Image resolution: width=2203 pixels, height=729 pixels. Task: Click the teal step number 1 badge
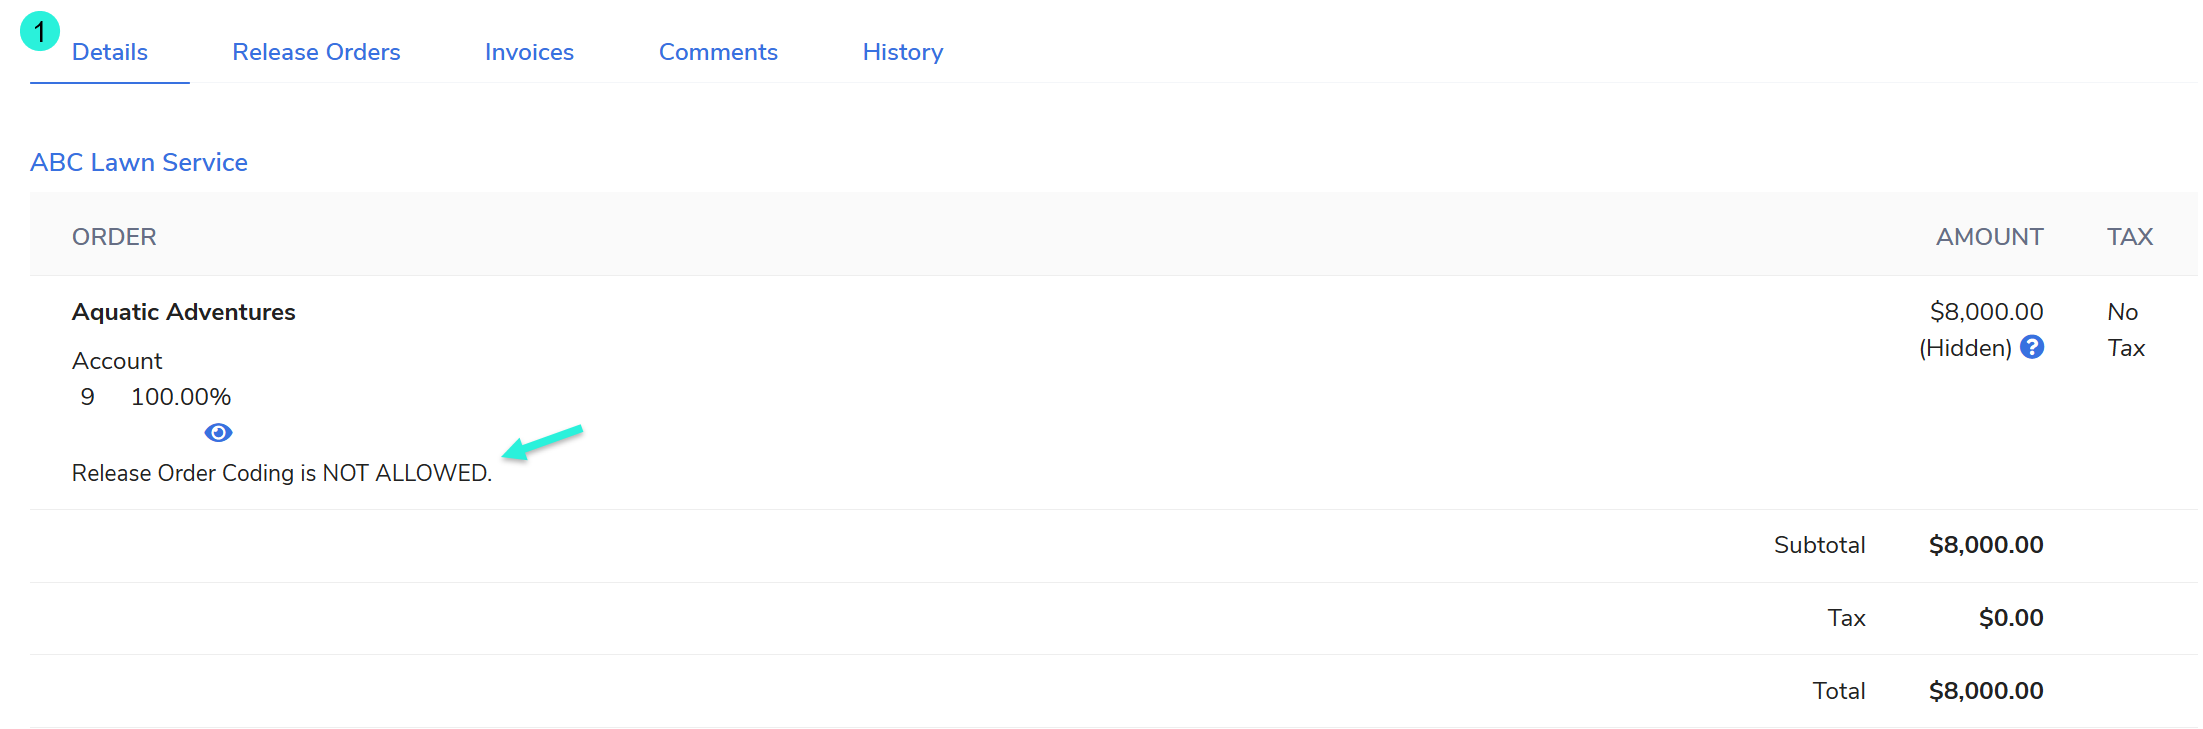pyautogui.click(x=39, y=32)
